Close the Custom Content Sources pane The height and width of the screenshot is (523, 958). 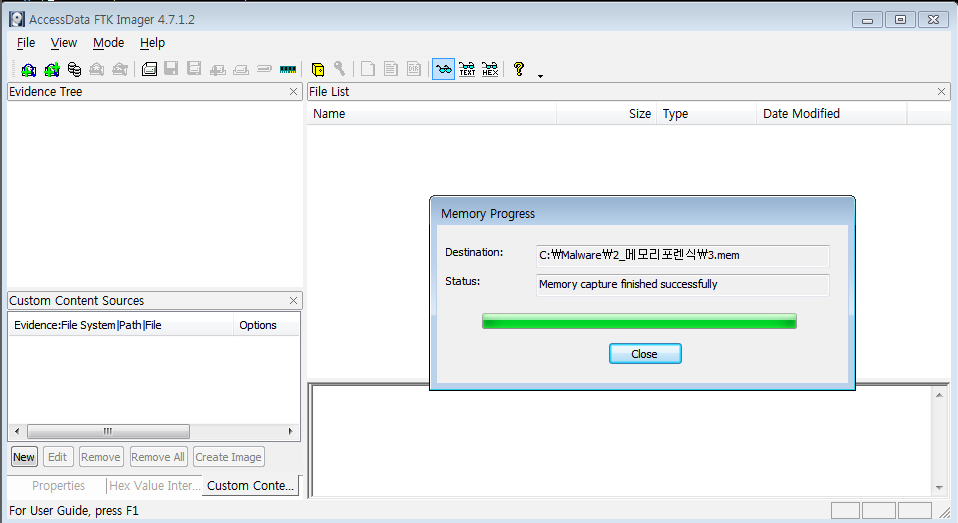tap(293, 301)
